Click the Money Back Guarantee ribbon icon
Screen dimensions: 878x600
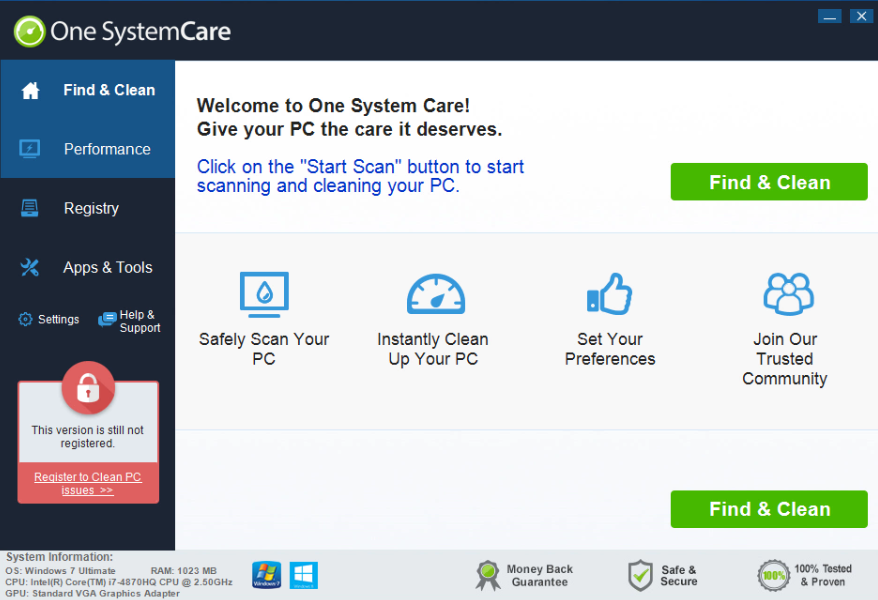[488, 575]
